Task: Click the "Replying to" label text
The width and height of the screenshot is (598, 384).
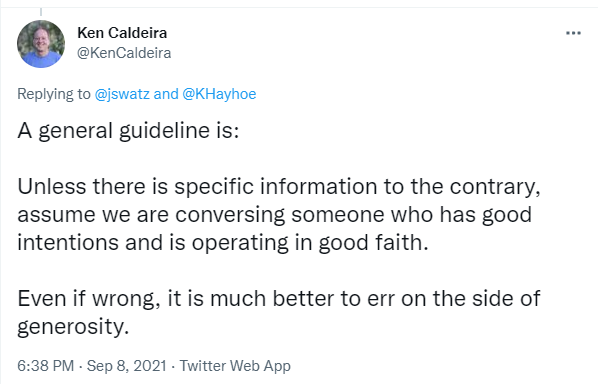Action: 54,94
